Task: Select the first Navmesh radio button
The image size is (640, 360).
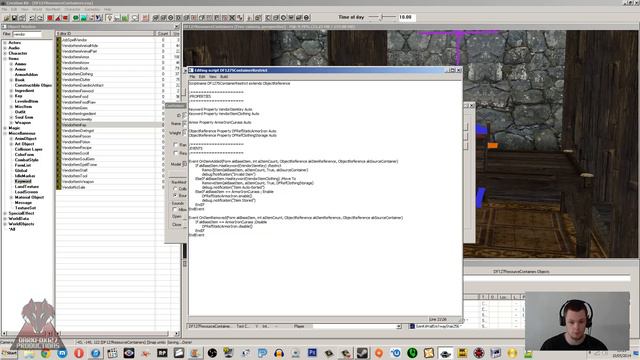Action: tap(176, 189)
